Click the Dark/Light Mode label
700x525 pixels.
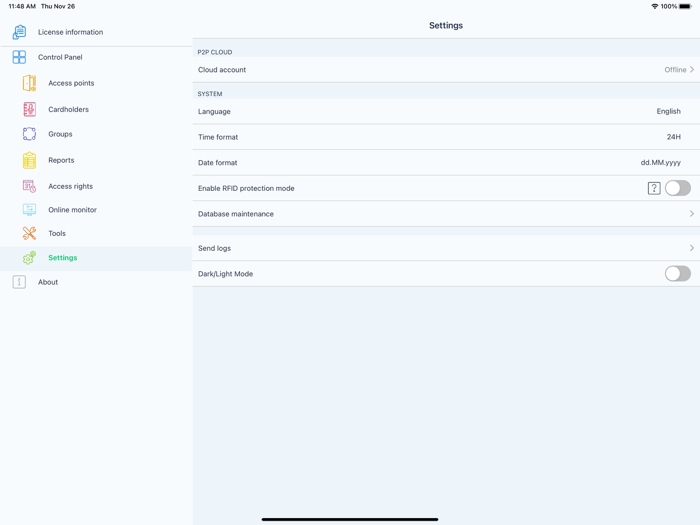pos(225,274)
